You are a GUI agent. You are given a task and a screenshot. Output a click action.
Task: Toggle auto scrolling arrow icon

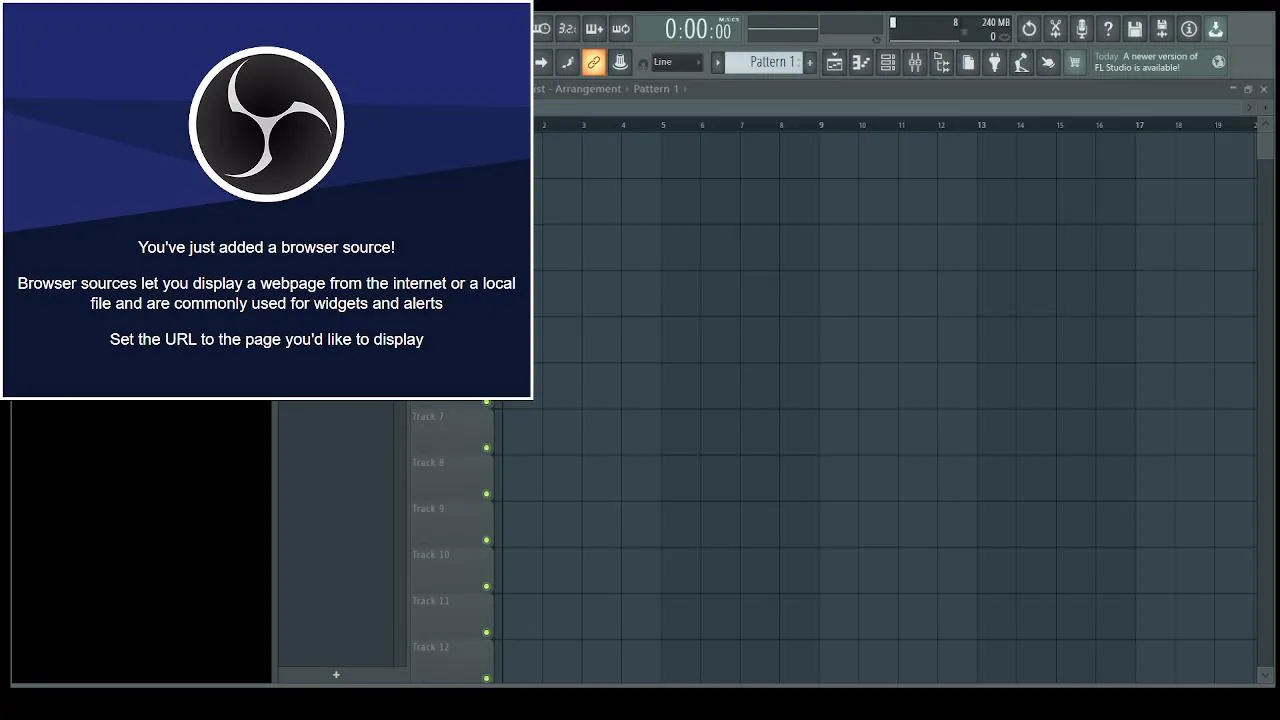point(541,62)
